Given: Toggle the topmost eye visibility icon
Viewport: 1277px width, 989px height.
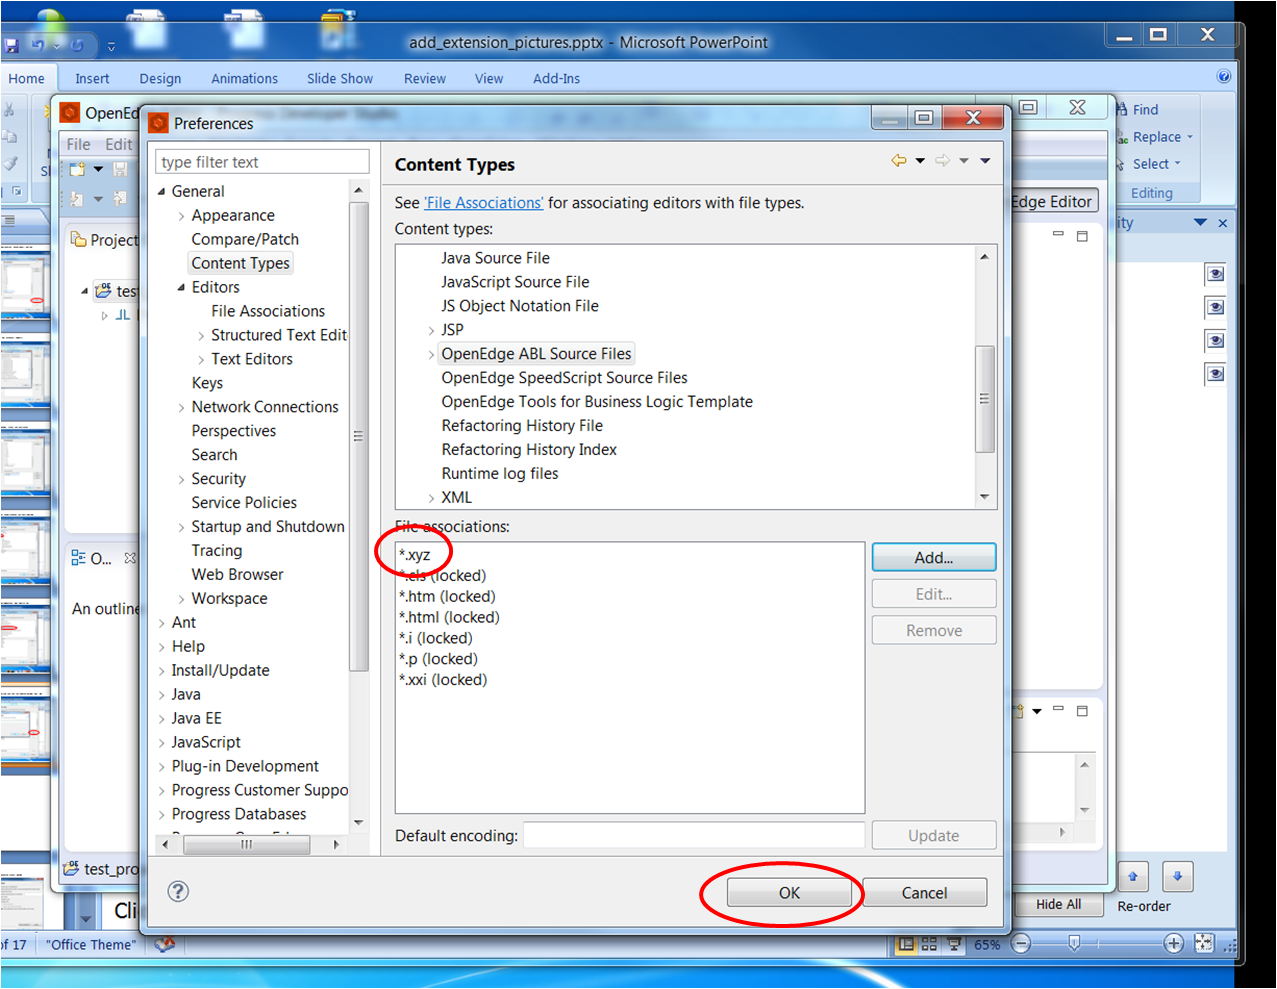Looking at the screenshot, I should [1215, 274].
